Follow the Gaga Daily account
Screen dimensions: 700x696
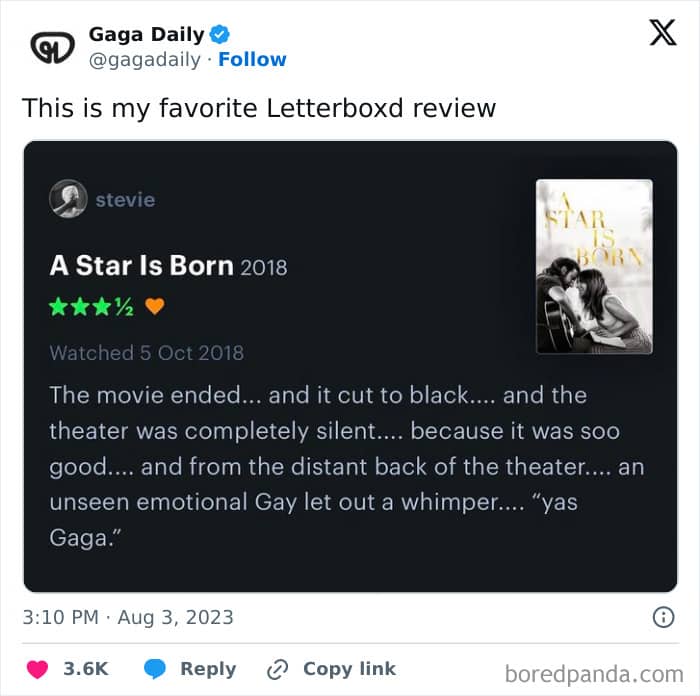point(252,59)
